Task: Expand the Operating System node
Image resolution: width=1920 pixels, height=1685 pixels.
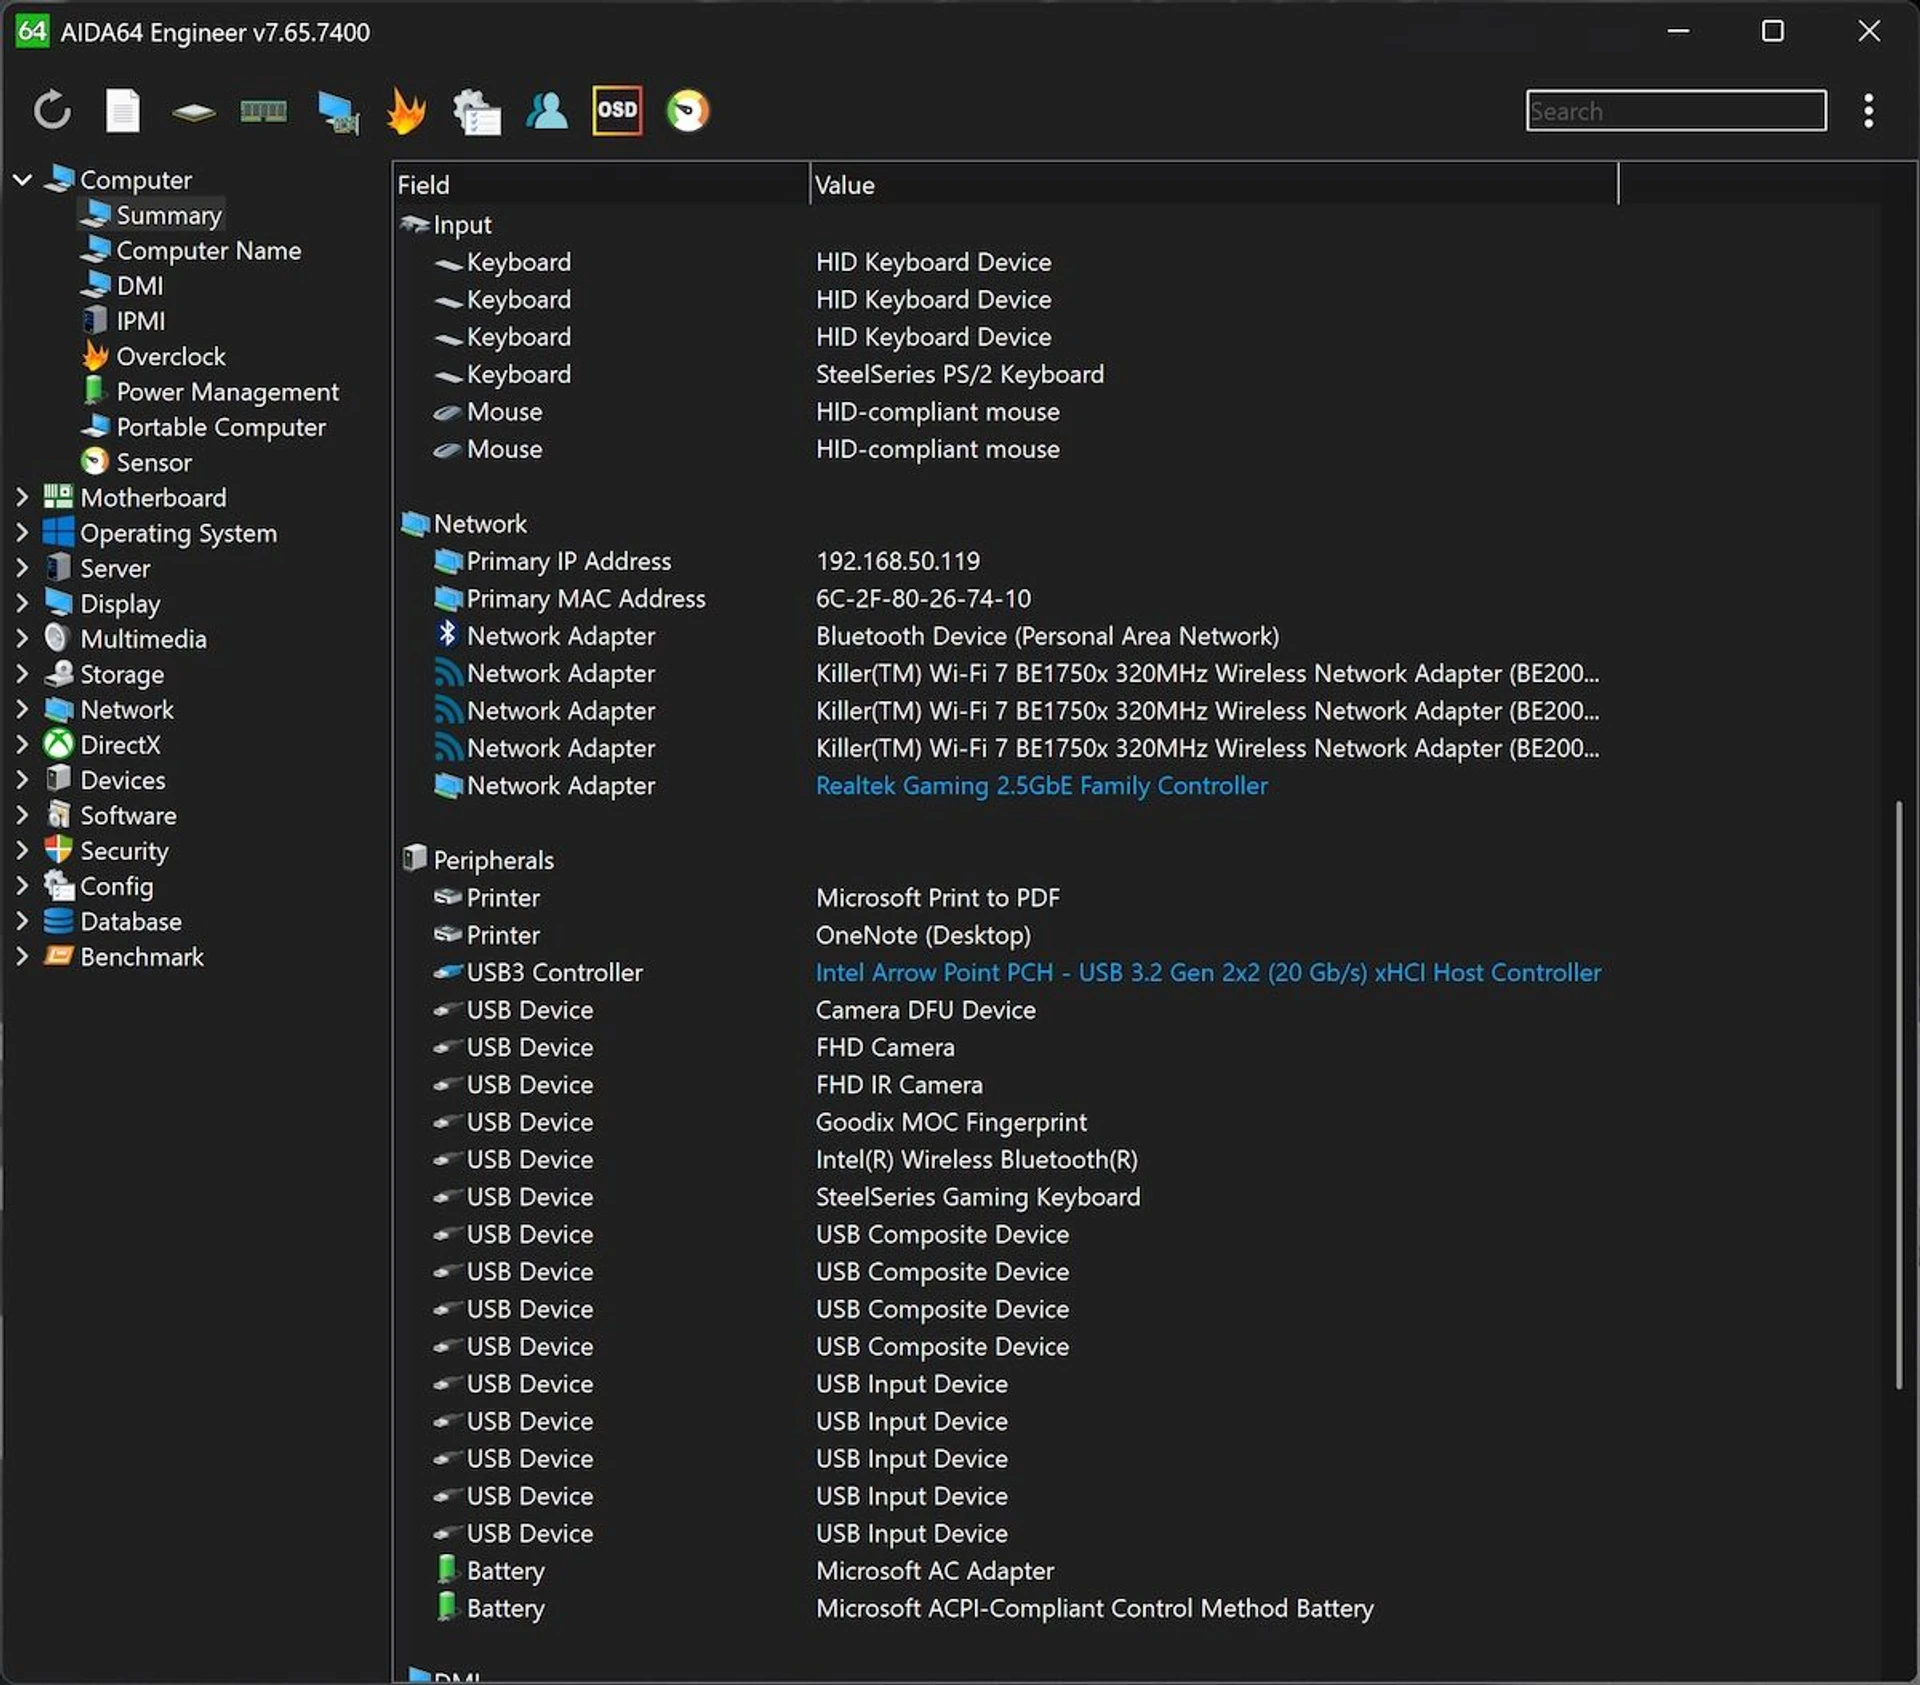Action: tap(22, 533)
